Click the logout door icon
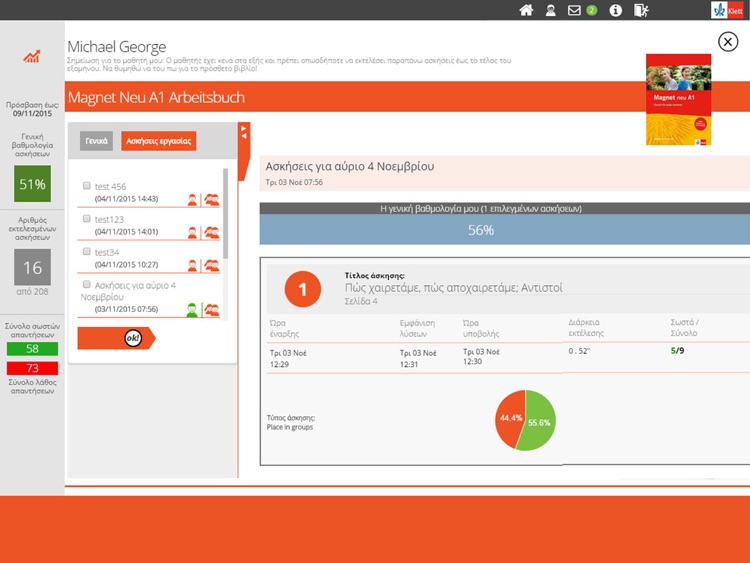Image resolution: width=750 pixels, height=563 pixels. [x=641, y=10]
